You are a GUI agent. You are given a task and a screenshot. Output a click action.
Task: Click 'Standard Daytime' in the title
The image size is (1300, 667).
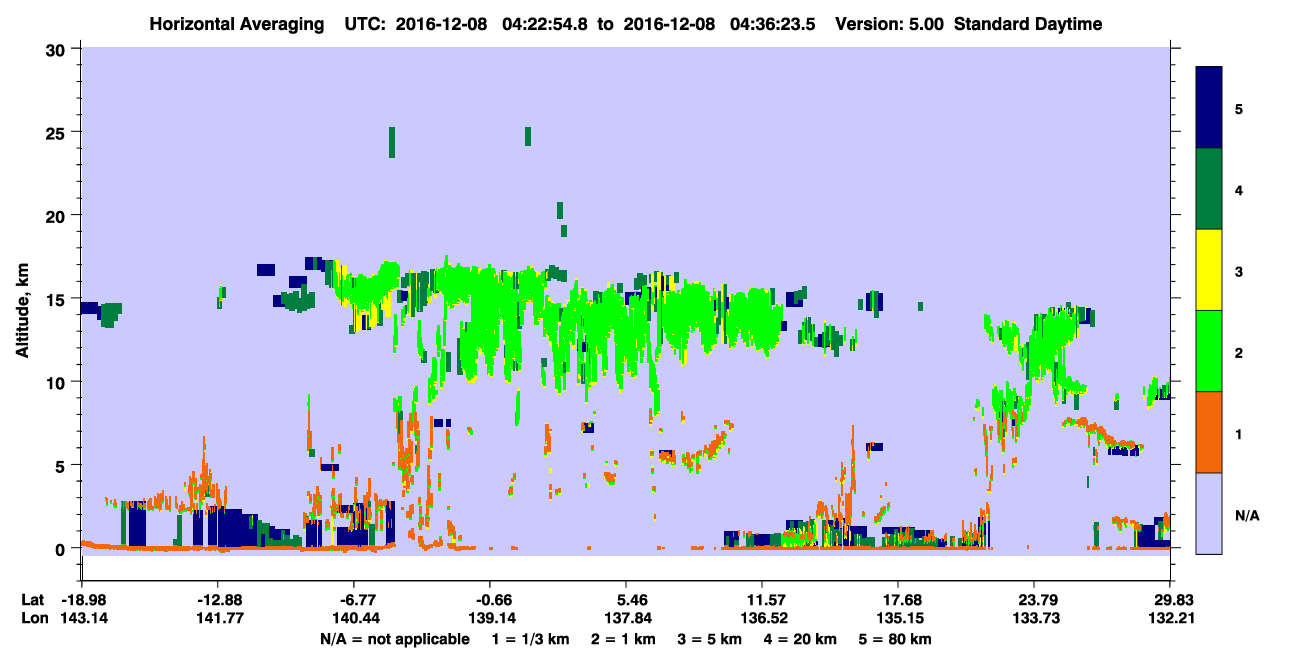tap(1028, 24)
